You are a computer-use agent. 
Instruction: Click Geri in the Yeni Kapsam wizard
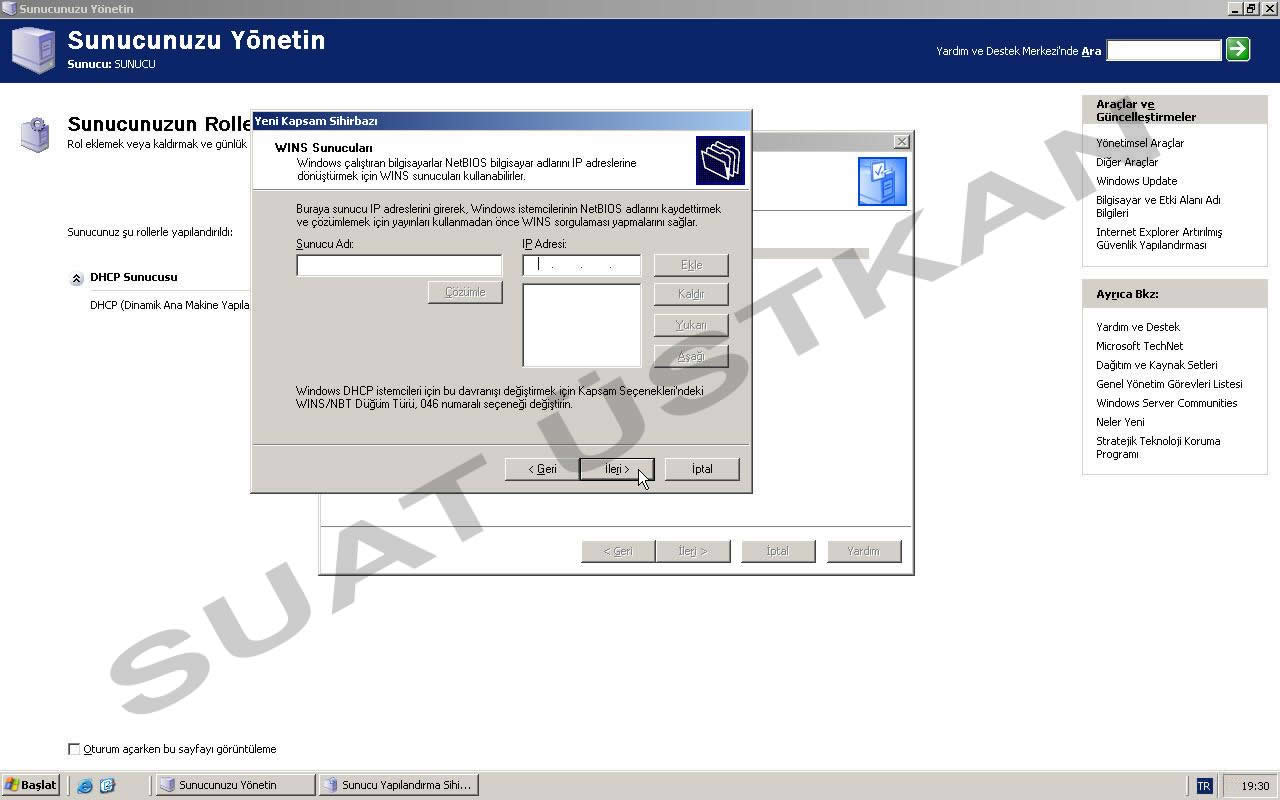[x=542, y=469]
